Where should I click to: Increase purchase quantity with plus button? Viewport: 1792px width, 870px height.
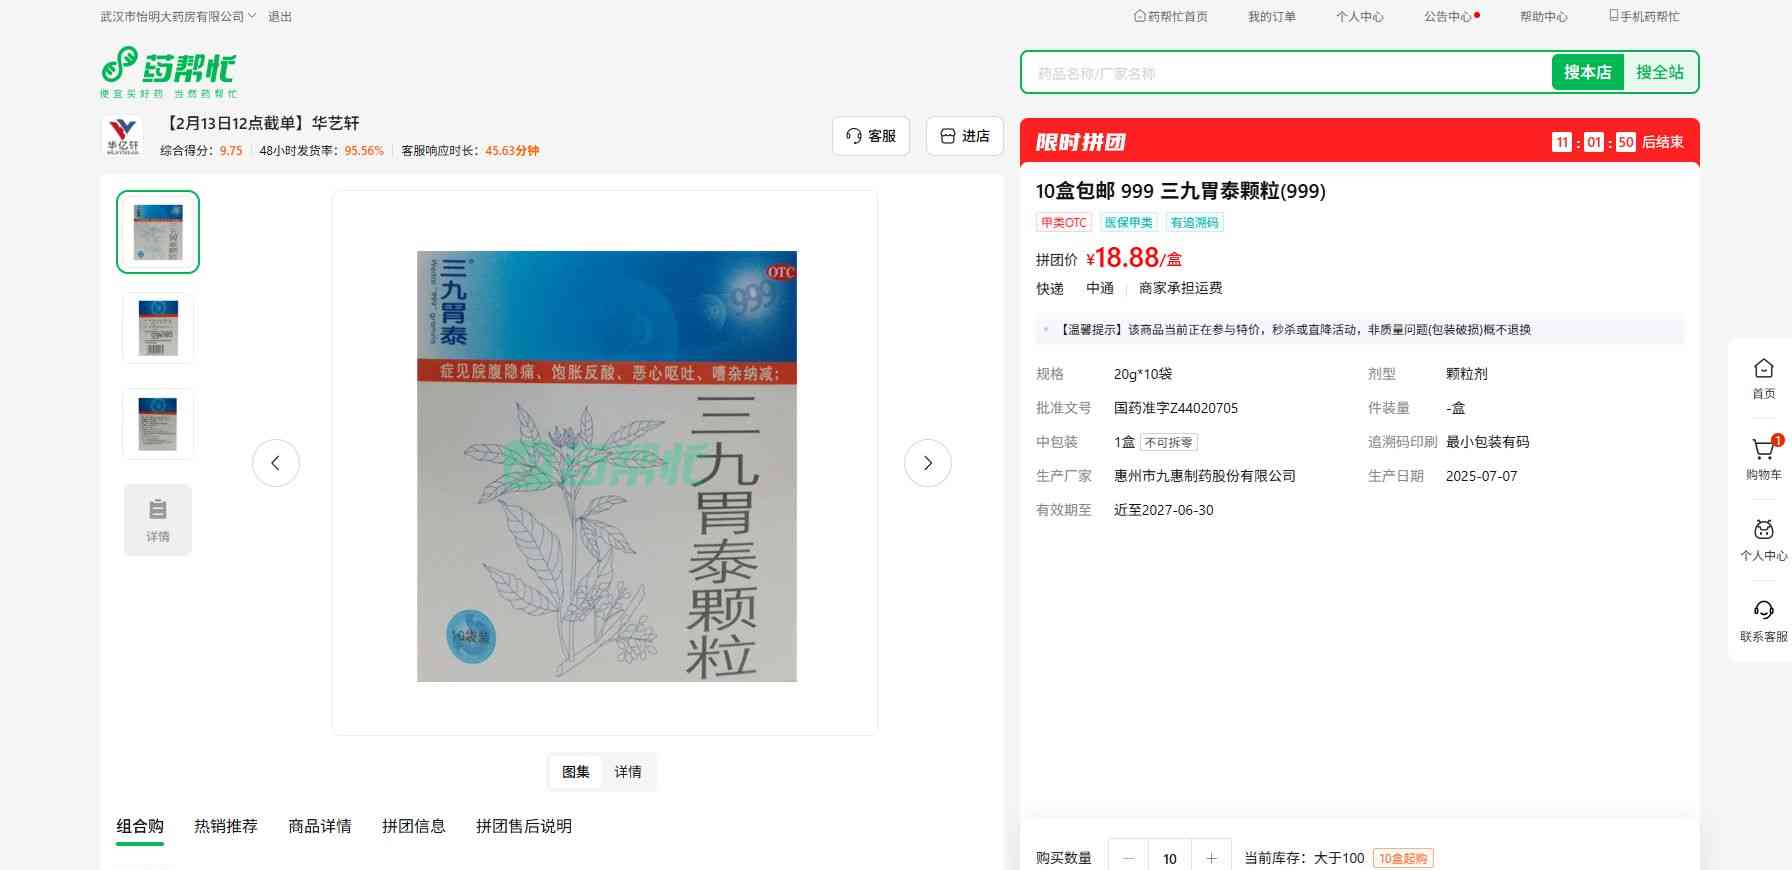coord(1211,858)
